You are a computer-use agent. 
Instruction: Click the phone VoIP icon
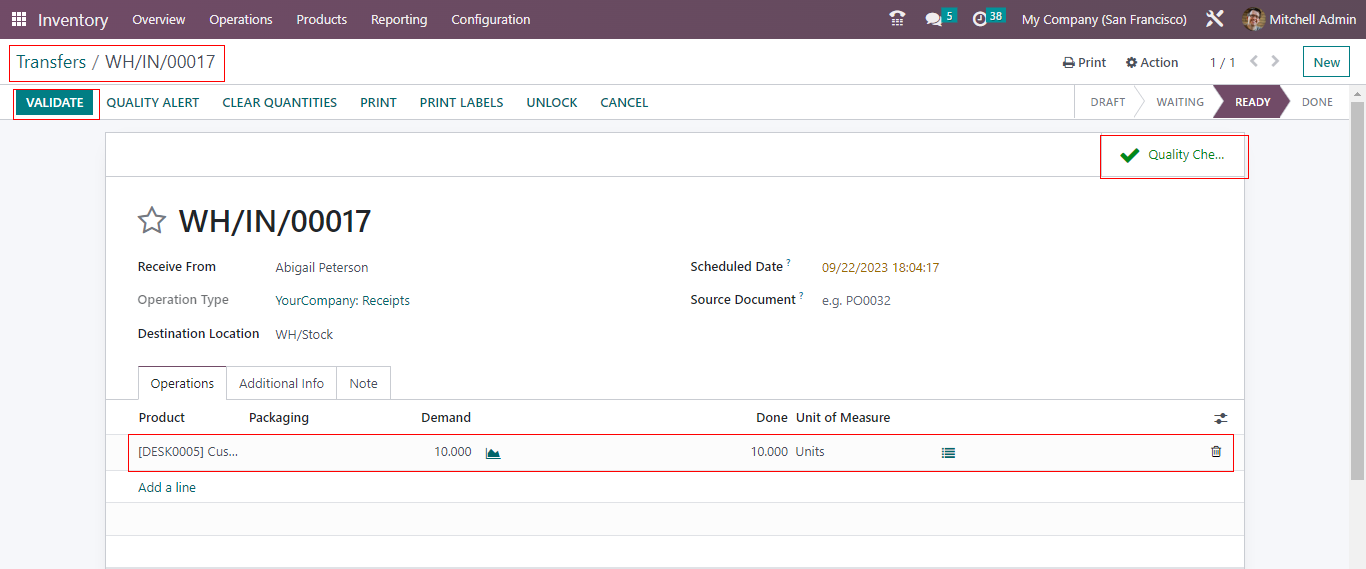[897, 19]
